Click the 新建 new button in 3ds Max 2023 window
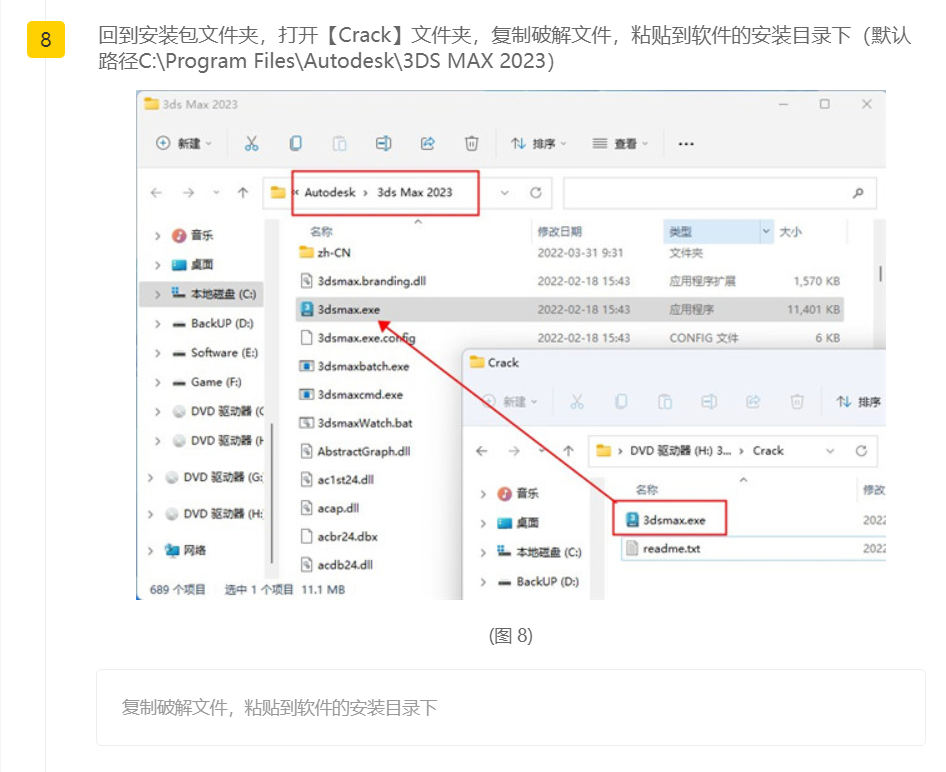 pyautogui.click(x=185, y=144)
